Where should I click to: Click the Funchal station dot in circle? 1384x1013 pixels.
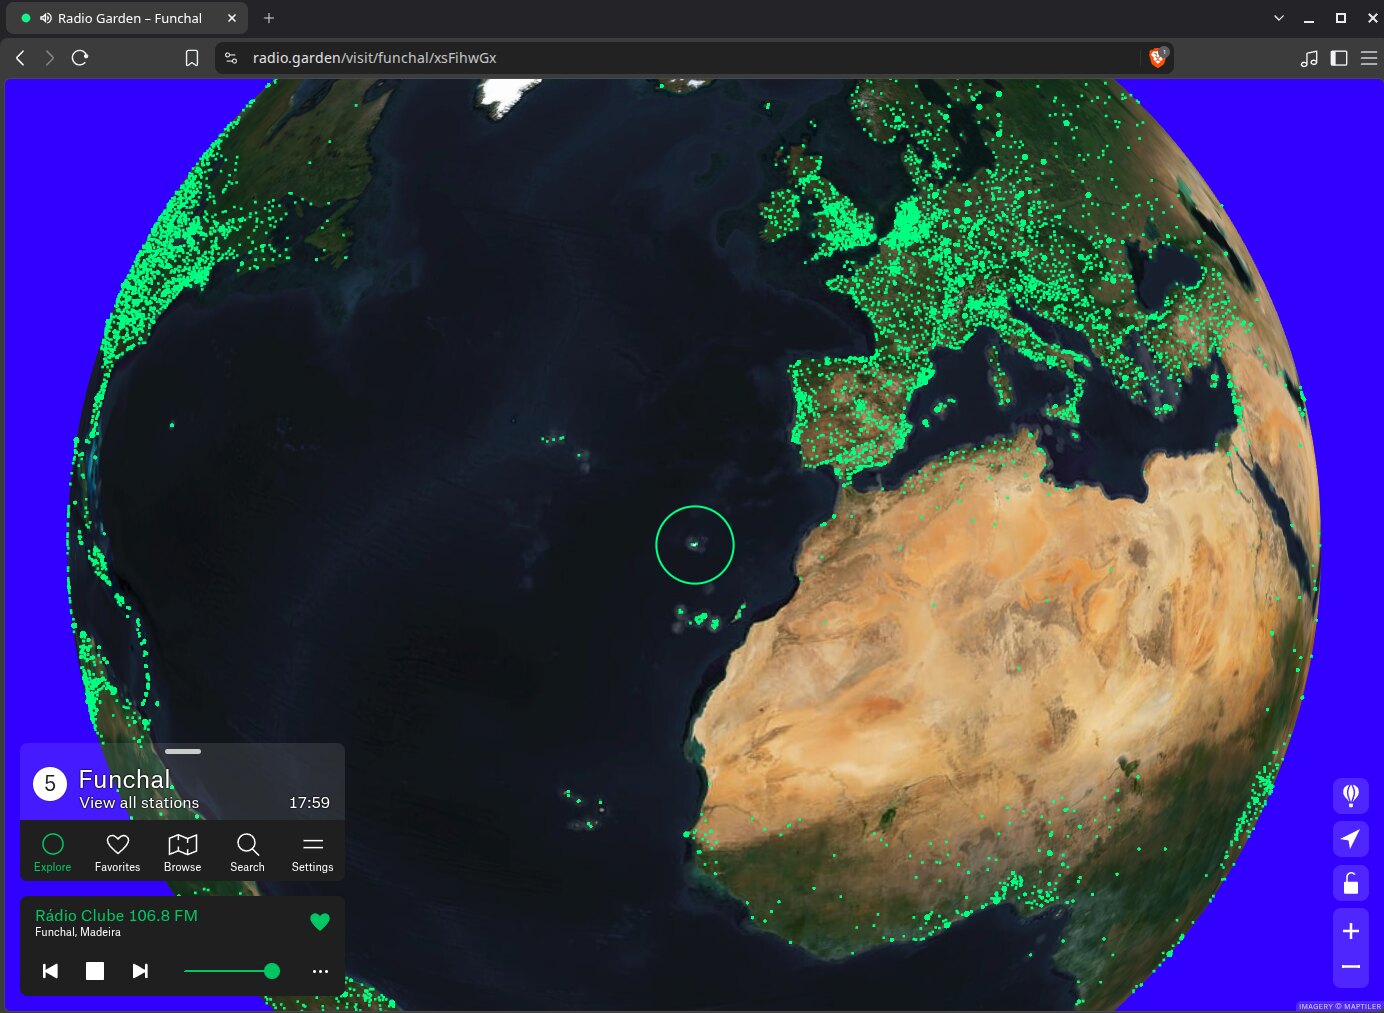[x=694, y=545]
